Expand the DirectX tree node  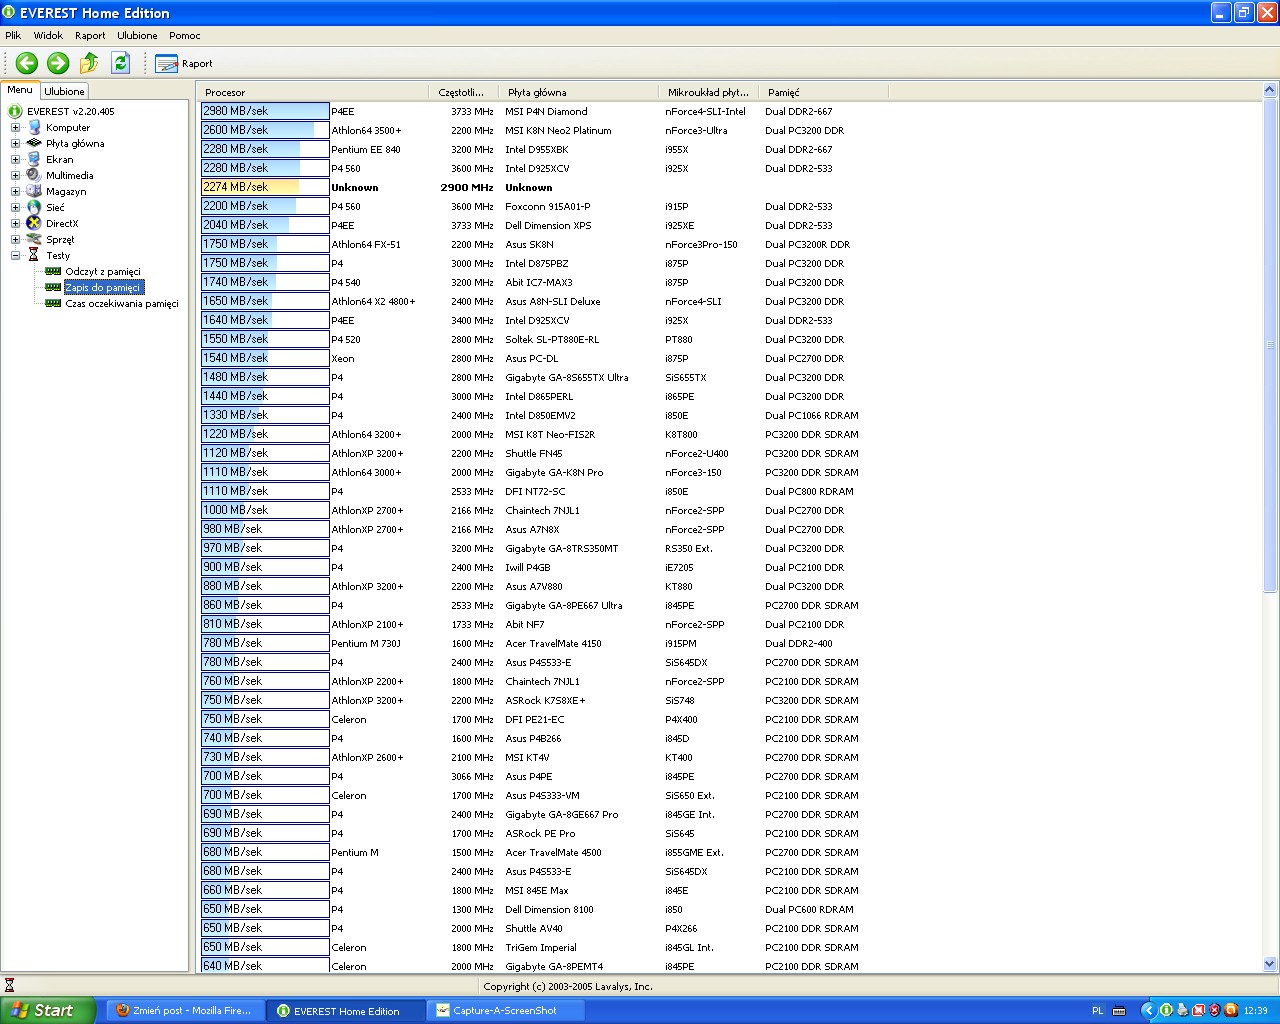15,223
